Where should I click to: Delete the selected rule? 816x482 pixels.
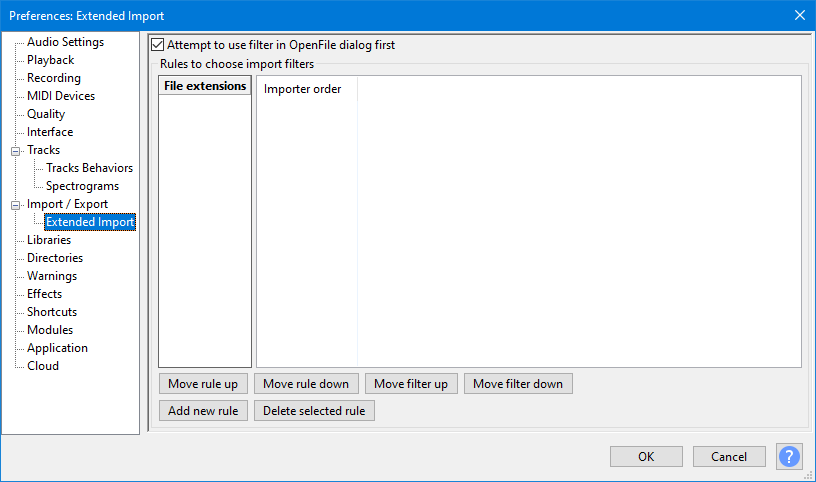coord(314,411)
